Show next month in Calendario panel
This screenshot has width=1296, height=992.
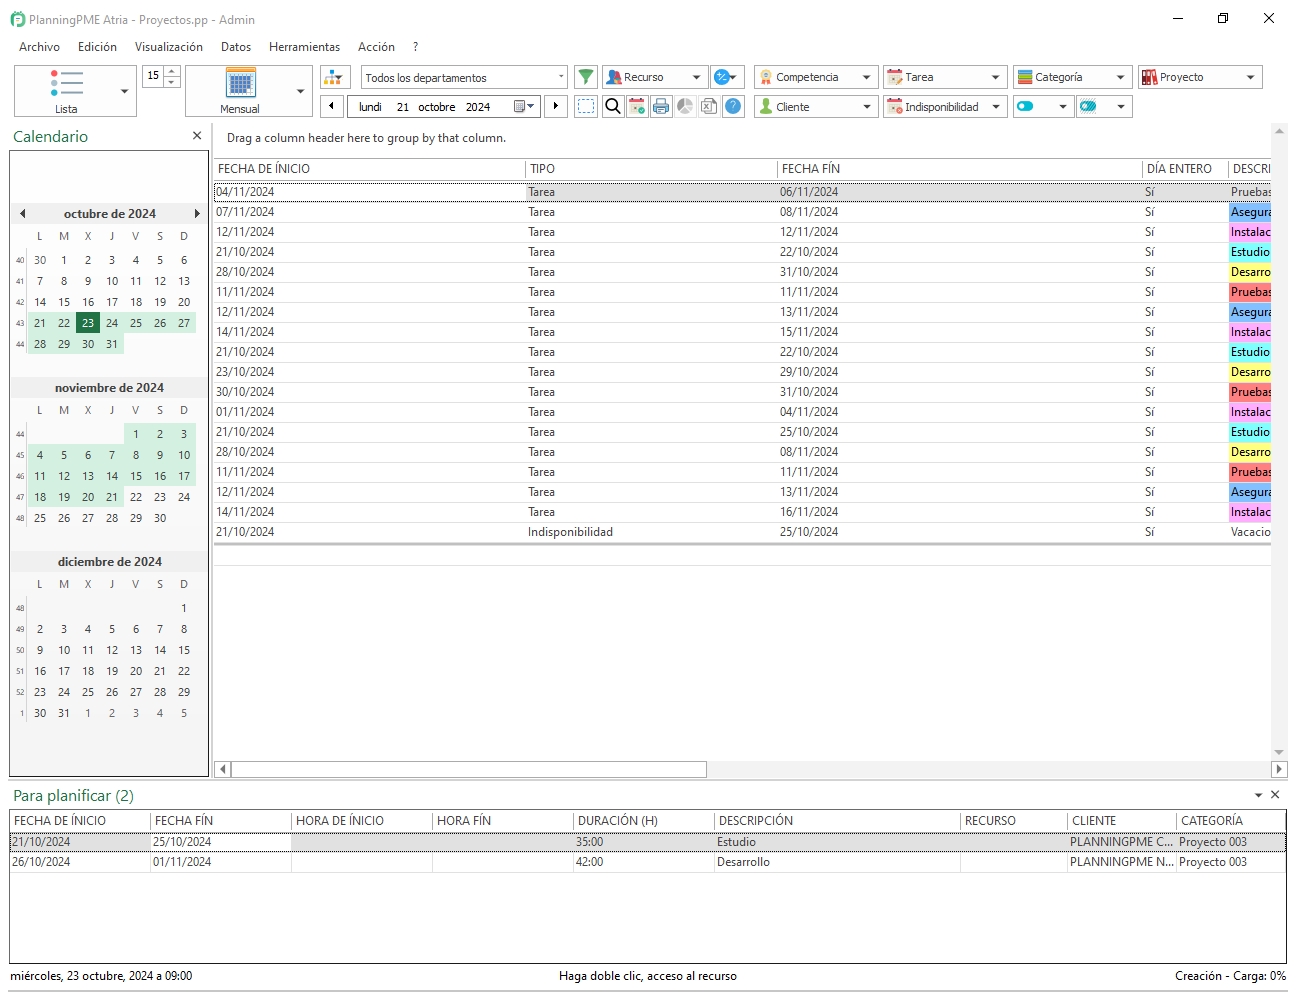click(197, 213)
